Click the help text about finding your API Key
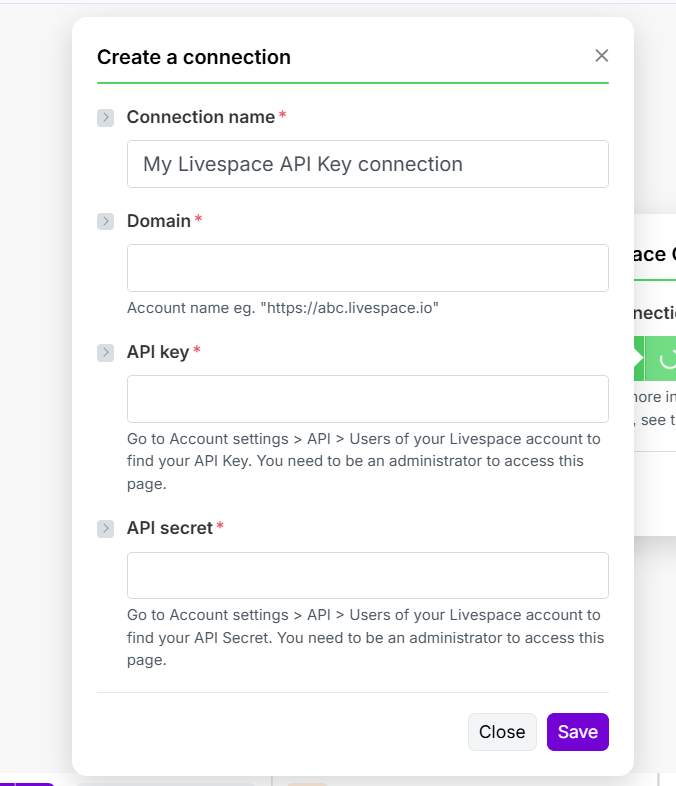676x786 pixels. 364,461
